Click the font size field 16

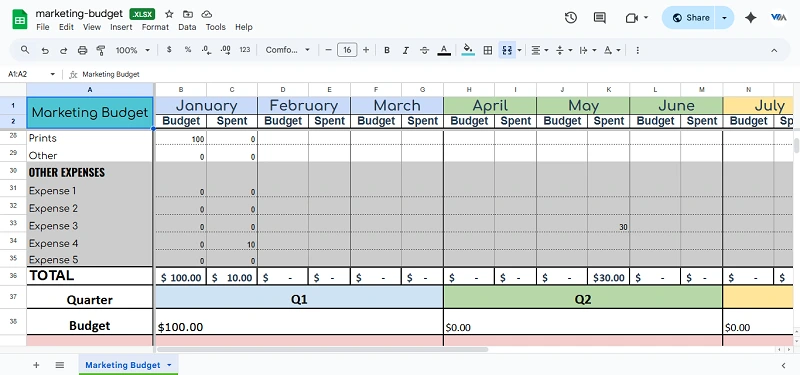tap(347, 50)
